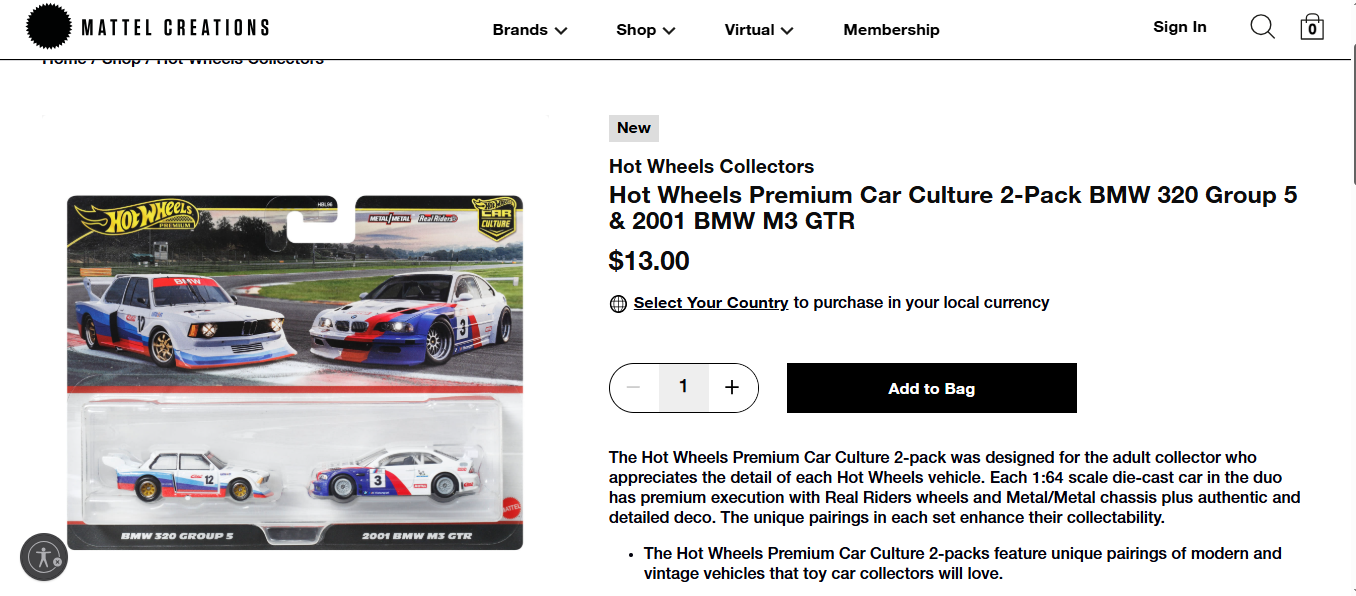Open the Hot Wheels 2-pack product image
Screen dimensions: 1356x596
tap(295, 372)
